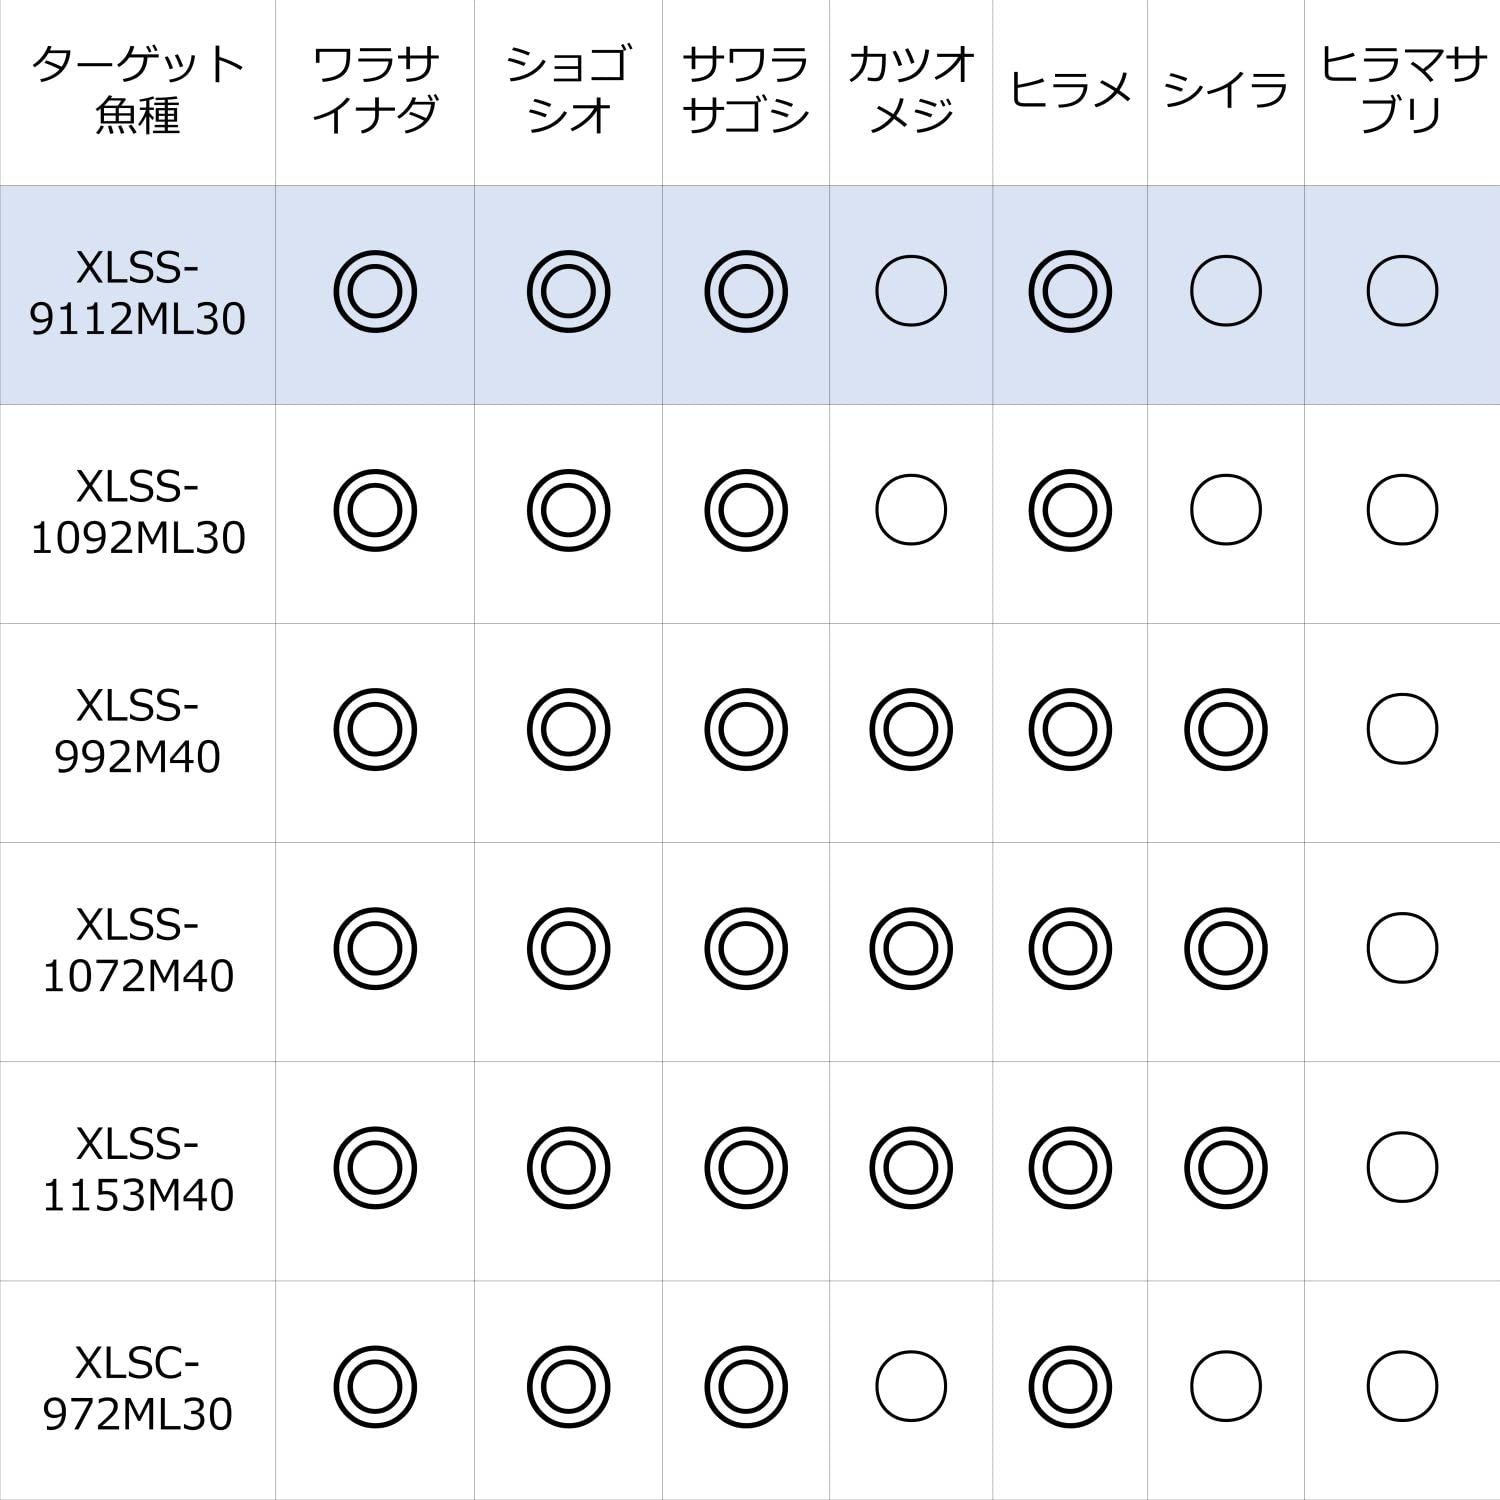This screenshot has width=1500, height=1500.
Task: Click the XLSS-1153M40 model label
Action: pos(138,1169)
